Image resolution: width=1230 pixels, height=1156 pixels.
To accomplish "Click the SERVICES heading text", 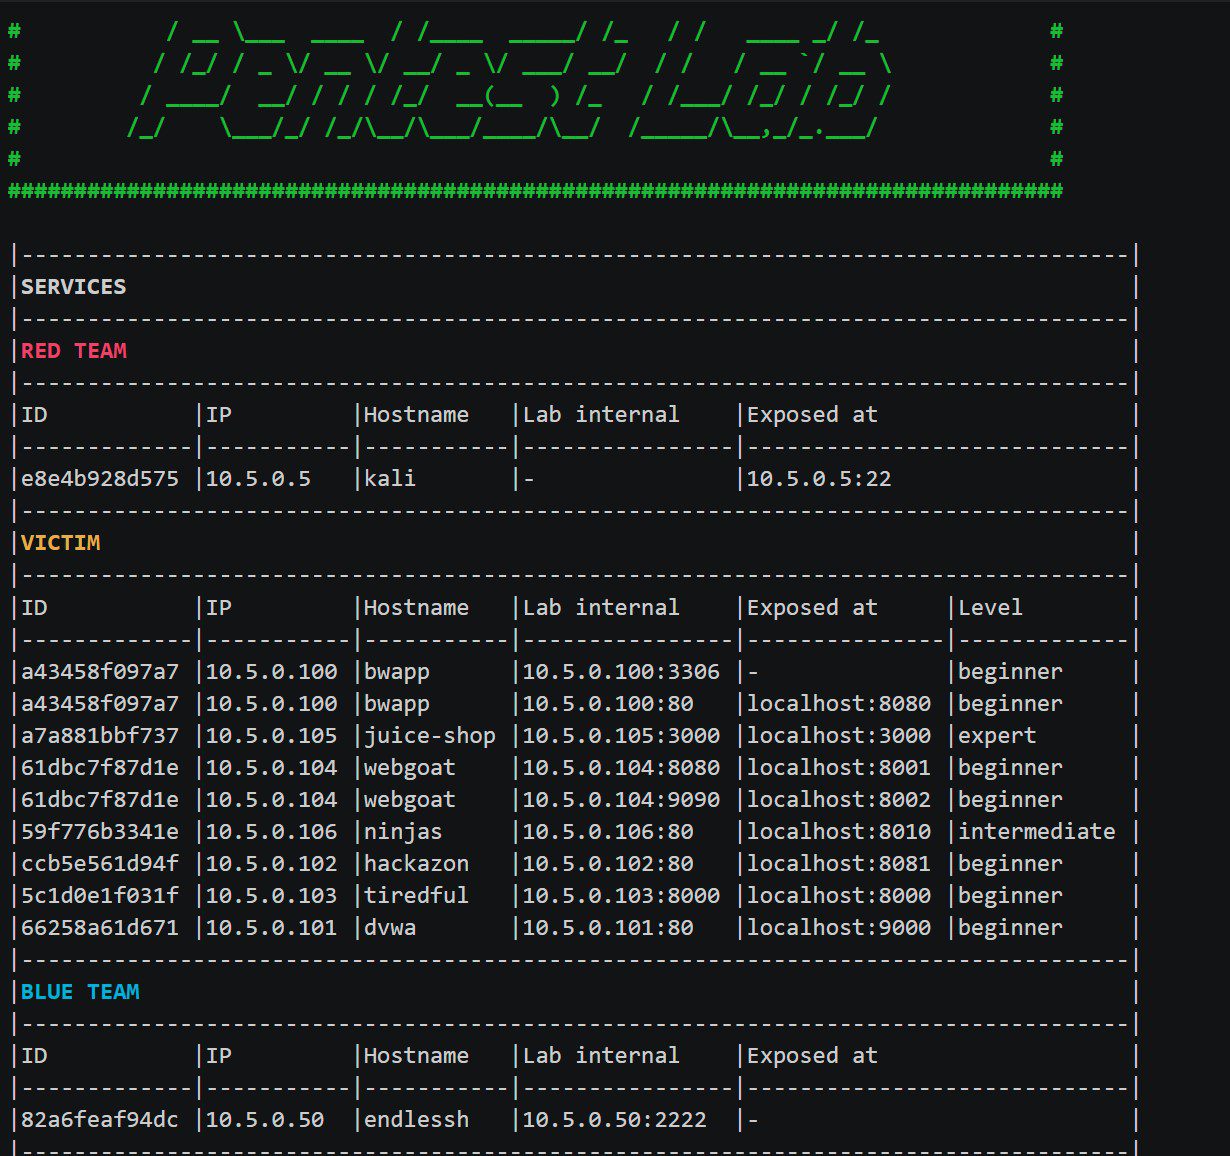I will [74, 287].
